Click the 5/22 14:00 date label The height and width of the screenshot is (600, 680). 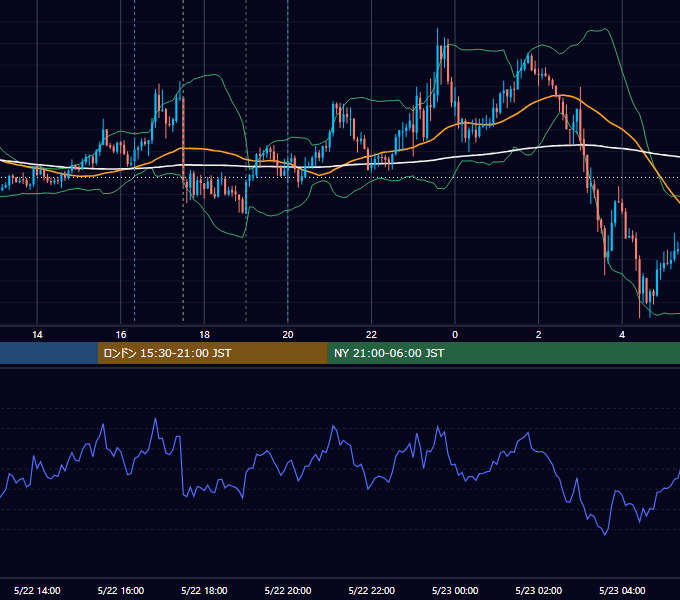[37, 590]
